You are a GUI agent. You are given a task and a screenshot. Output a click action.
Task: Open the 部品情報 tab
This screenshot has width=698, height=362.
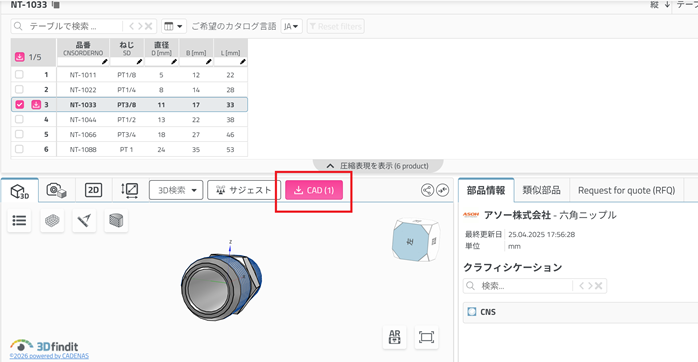486,191
